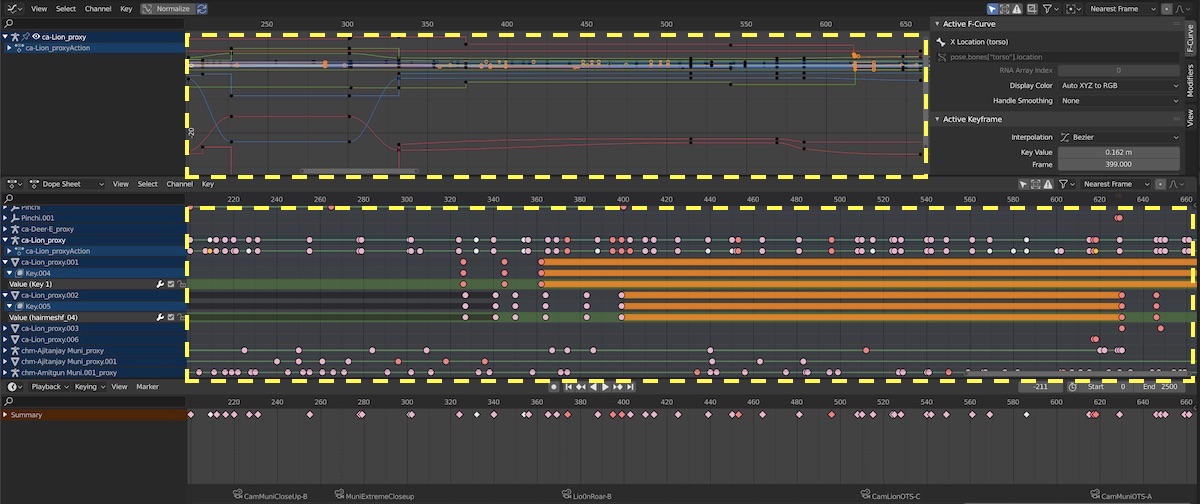Toggle ca-Lion_proxy eye visibility in Graph Editor
The image size is (1200, 504).
click(35, 36)
